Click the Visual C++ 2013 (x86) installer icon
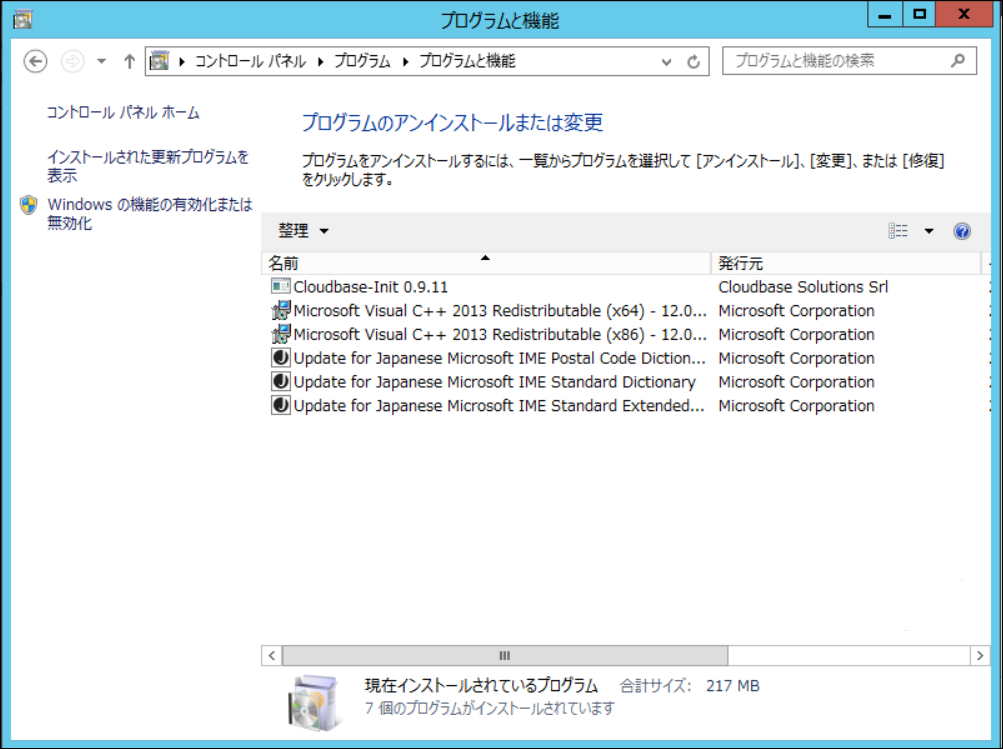Viewport: 1003px width, 749px height. point(280,335)
